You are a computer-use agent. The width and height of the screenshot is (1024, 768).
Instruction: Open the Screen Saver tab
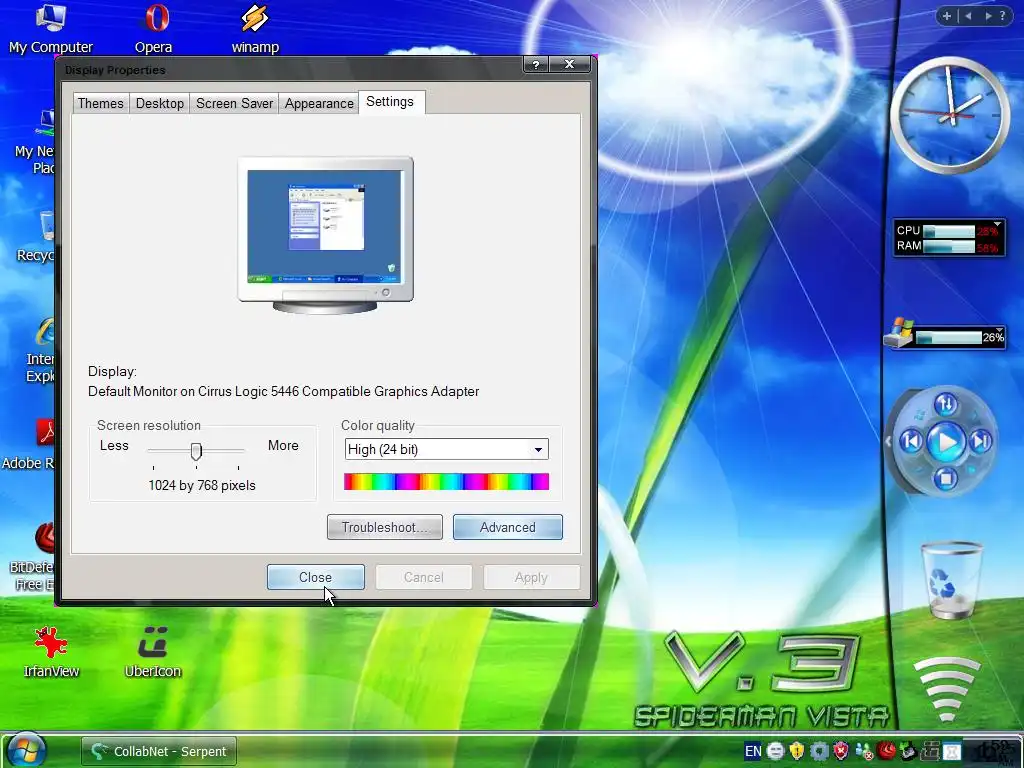pyautogui.click(x=234, y=103)
